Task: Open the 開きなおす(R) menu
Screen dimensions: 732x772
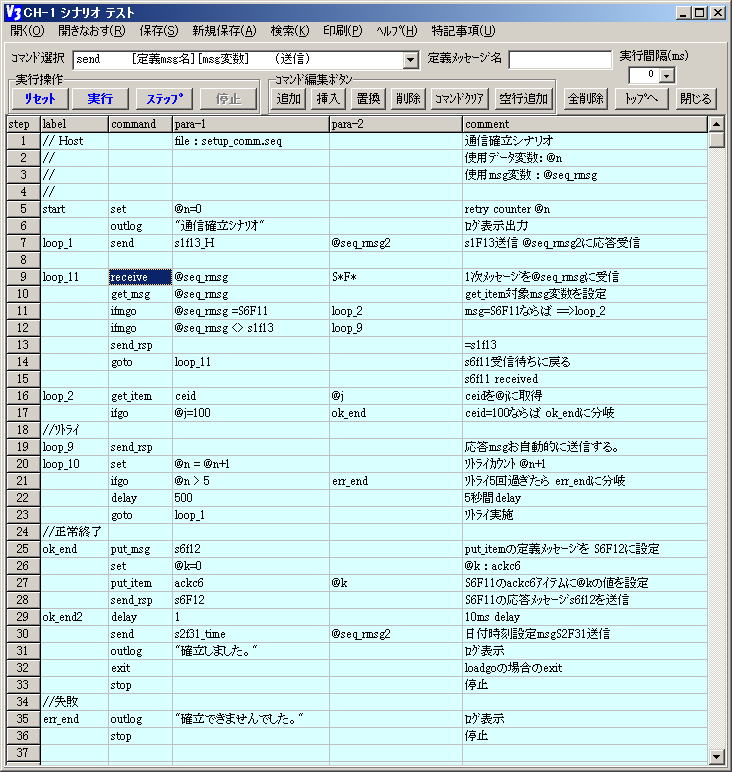Action: (92, 31)
